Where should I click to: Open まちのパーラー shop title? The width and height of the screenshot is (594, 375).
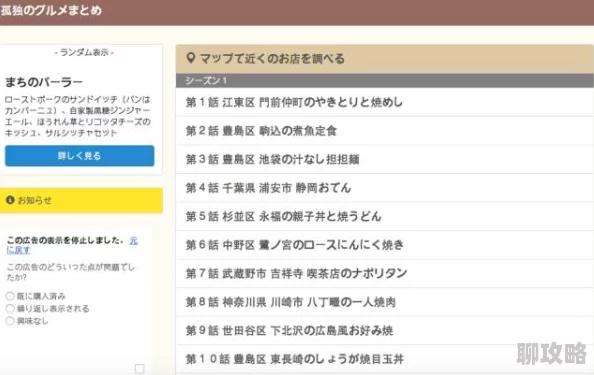(44, 82)
